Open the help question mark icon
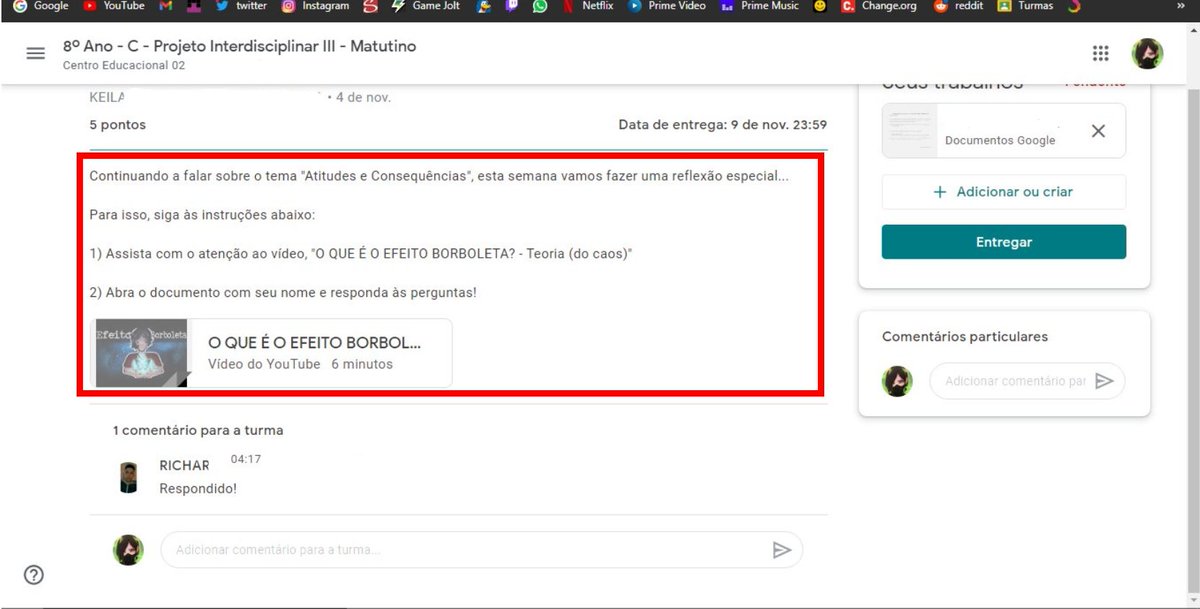 pyautogui.click(x=34, y=575)
